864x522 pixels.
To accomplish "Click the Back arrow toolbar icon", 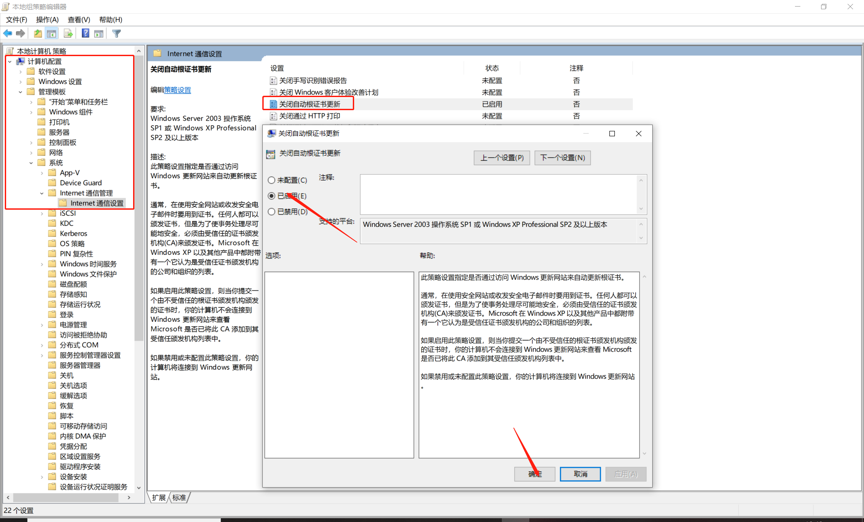I will [8, 34].
